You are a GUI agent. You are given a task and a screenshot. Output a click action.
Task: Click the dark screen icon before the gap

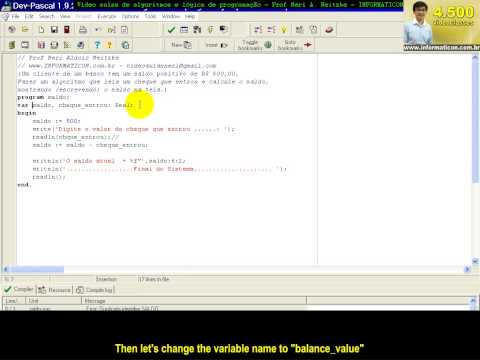pyautogui.click(x=223, y=29)
